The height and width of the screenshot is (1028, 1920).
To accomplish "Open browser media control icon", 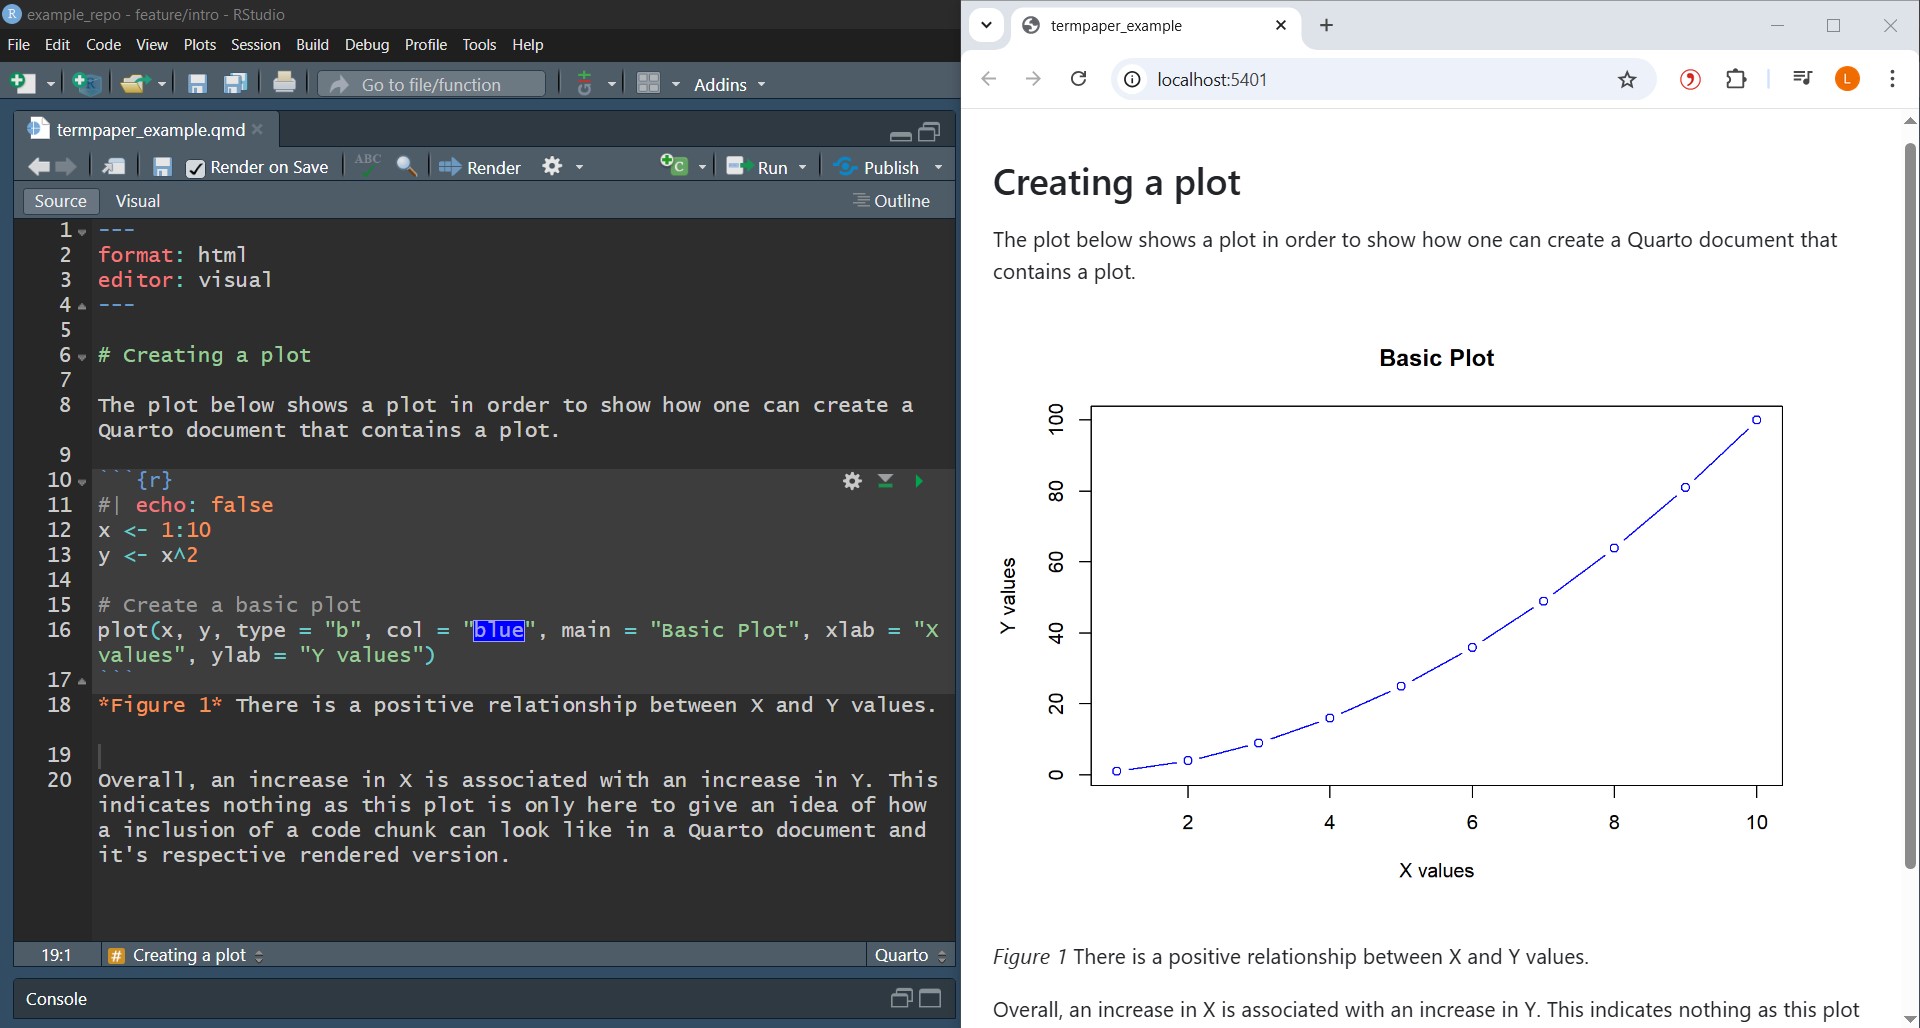I will (x=1802, y=78).
